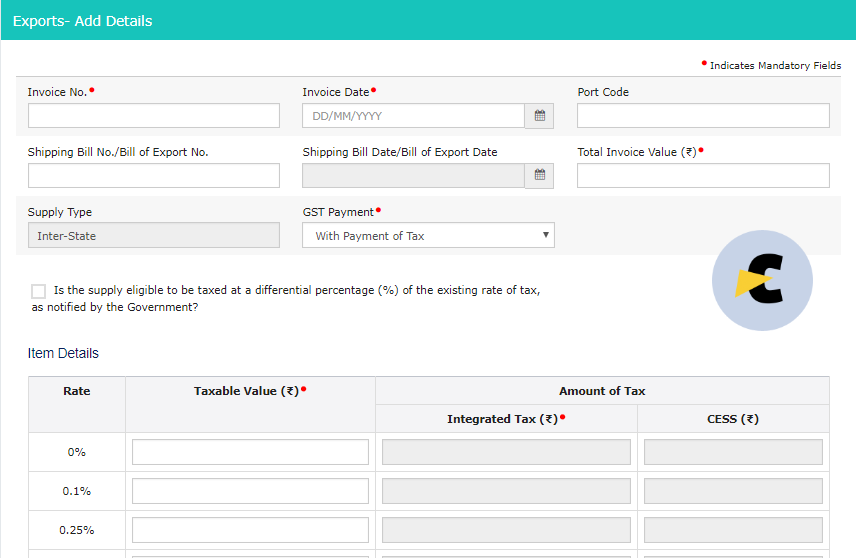Click the Shipping Bill No. input field
856x558 pixels.
point(154,175)
